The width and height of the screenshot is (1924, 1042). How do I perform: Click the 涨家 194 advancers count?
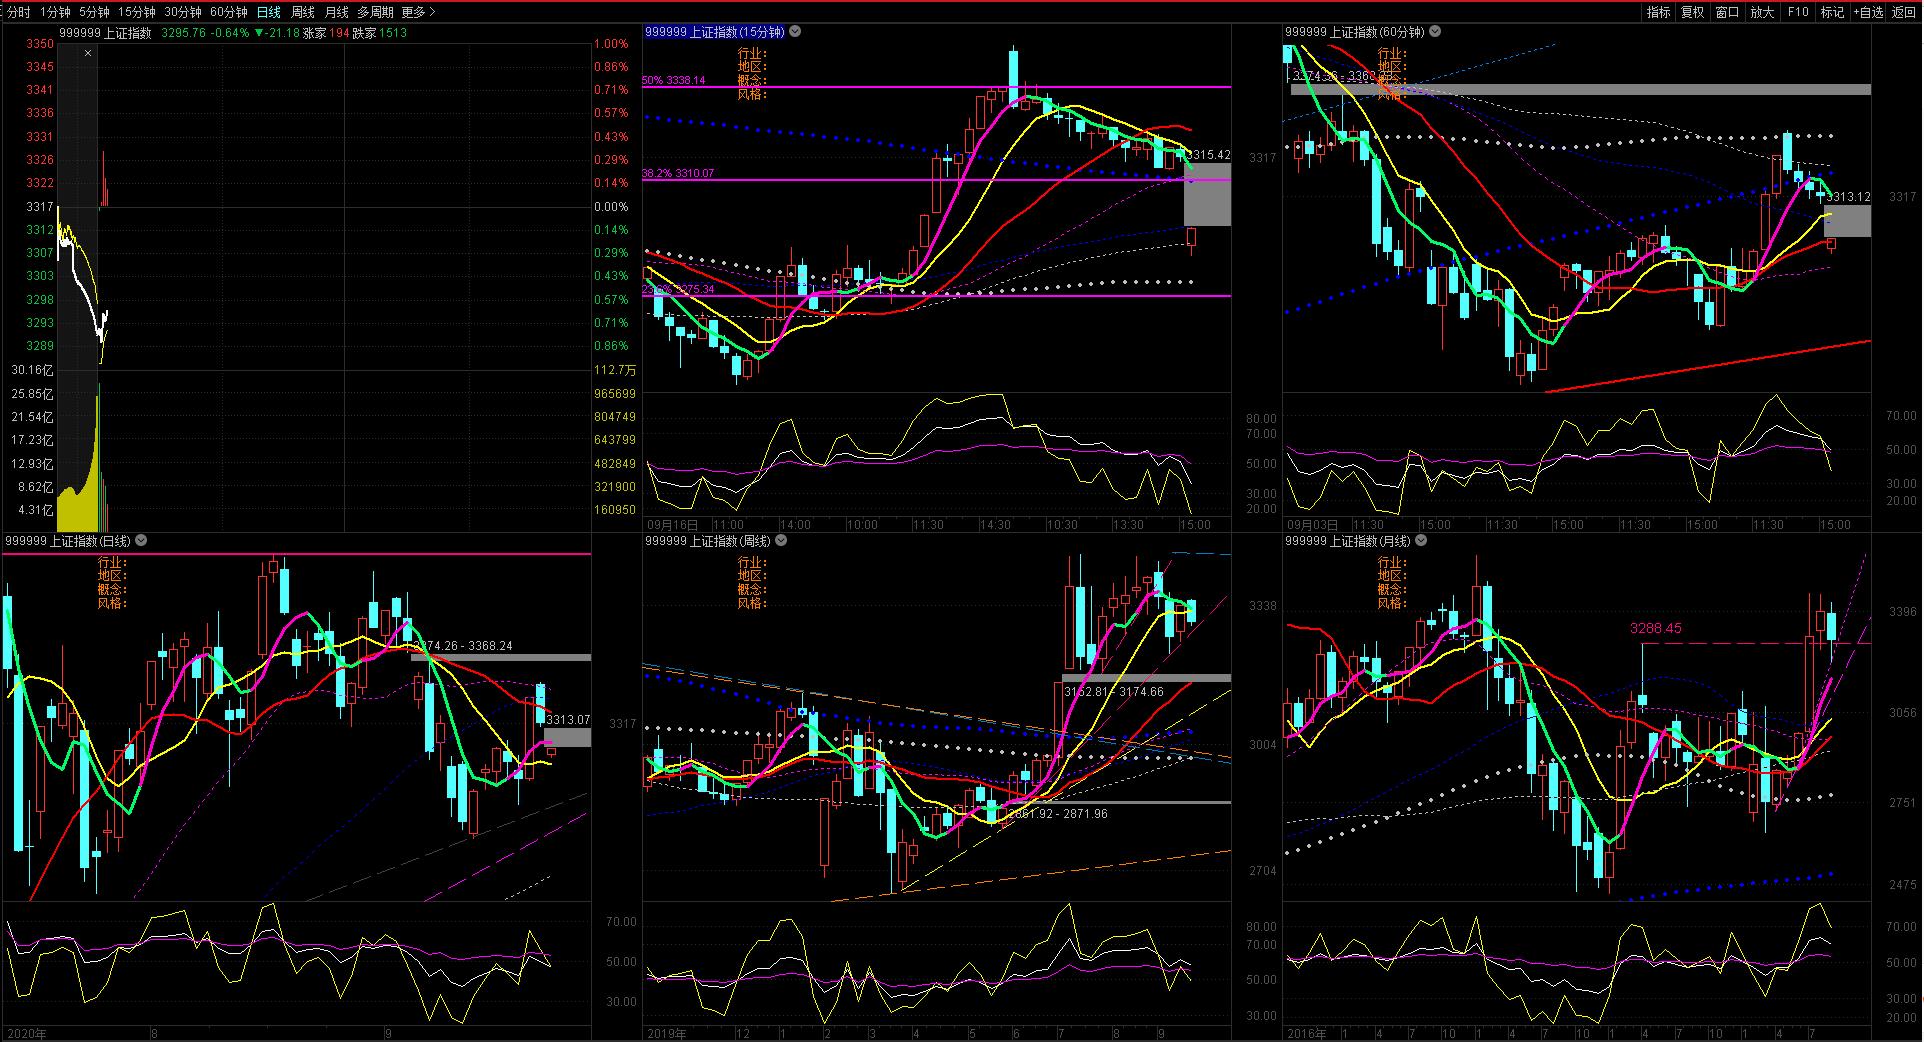tap(326, 33)
